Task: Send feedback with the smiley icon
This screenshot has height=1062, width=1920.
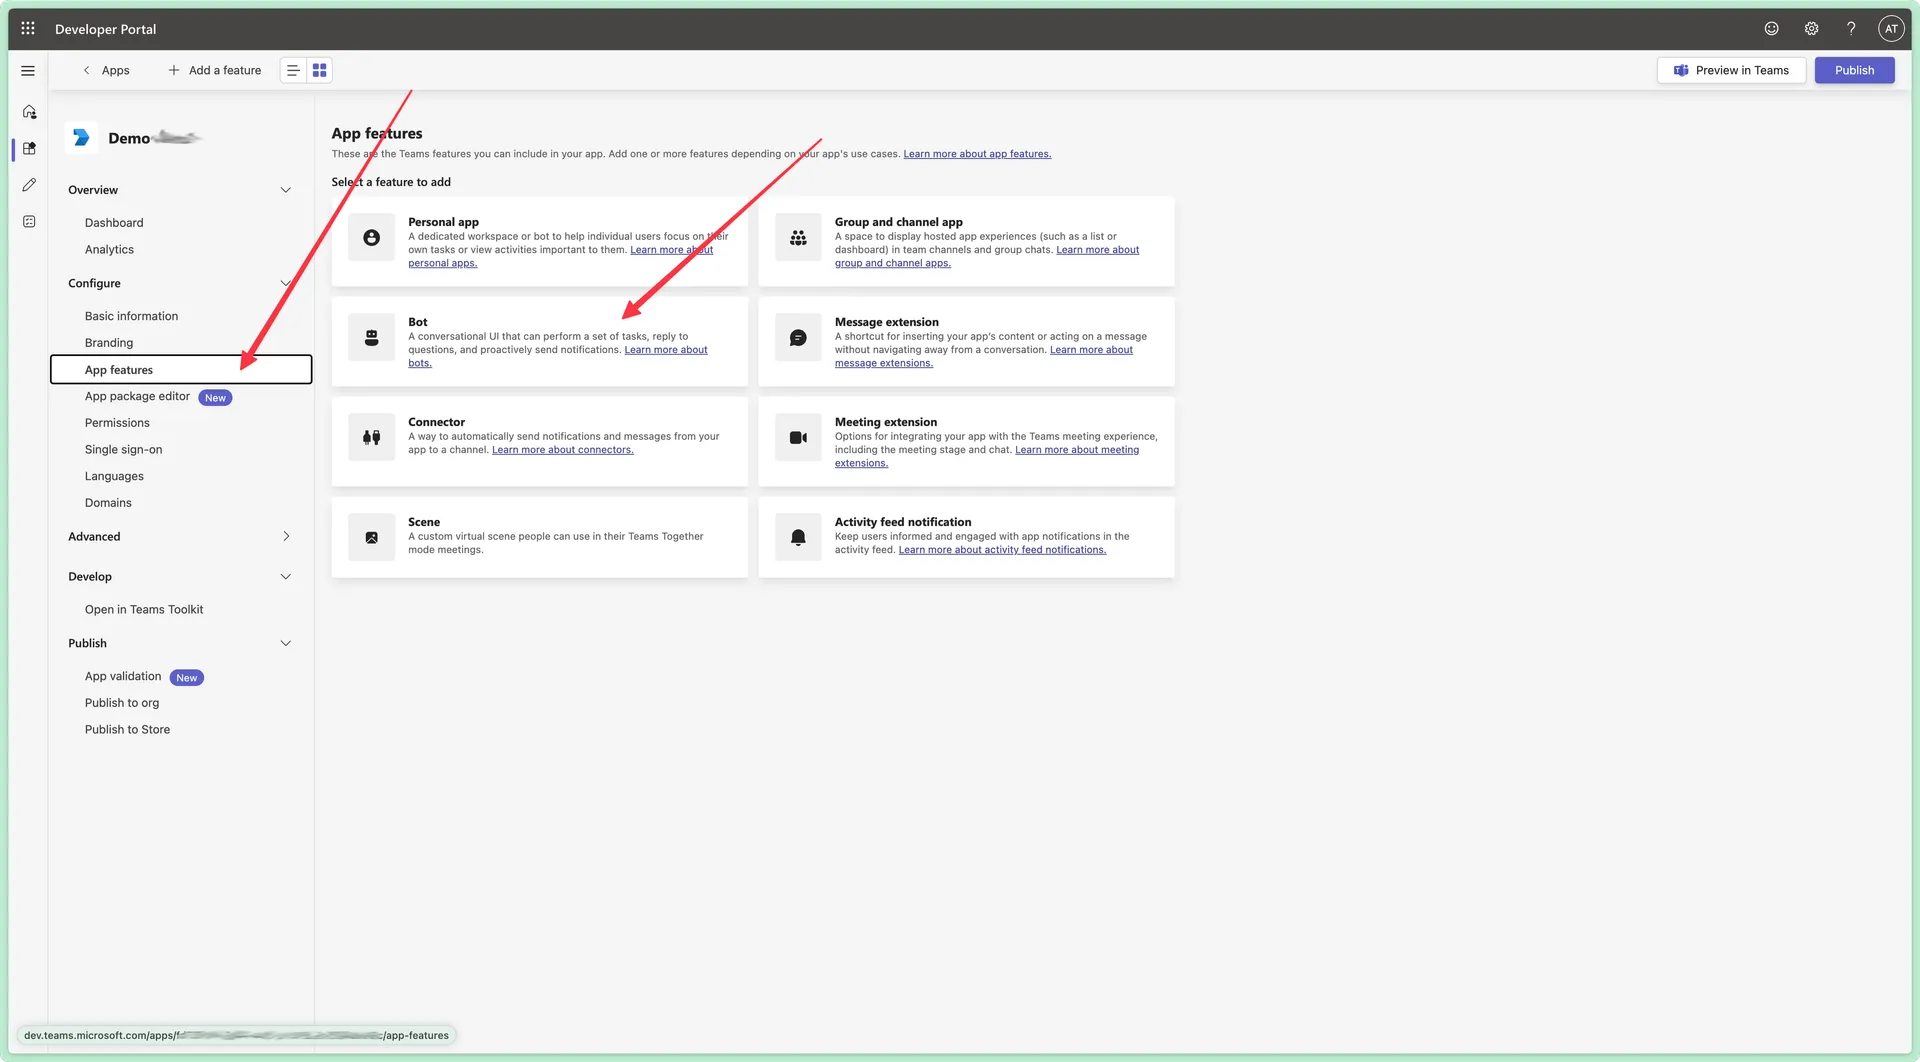Action: [1771, 29]
